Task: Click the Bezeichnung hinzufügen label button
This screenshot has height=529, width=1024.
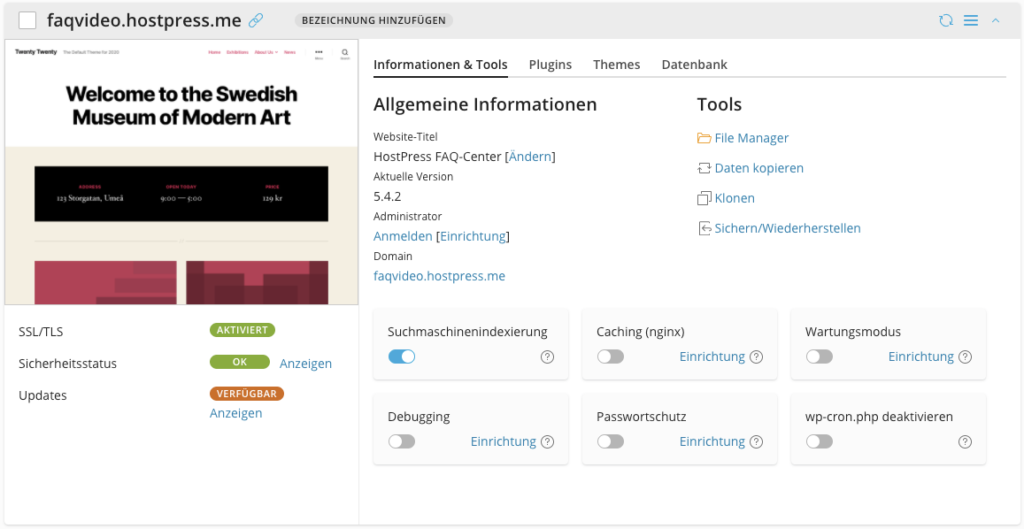Action: pos(374,20)
